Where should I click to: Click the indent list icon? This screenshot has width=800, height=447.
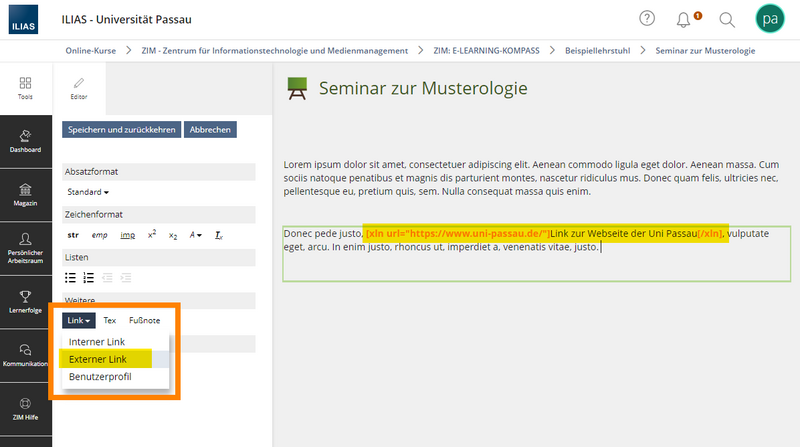(126, 278)
